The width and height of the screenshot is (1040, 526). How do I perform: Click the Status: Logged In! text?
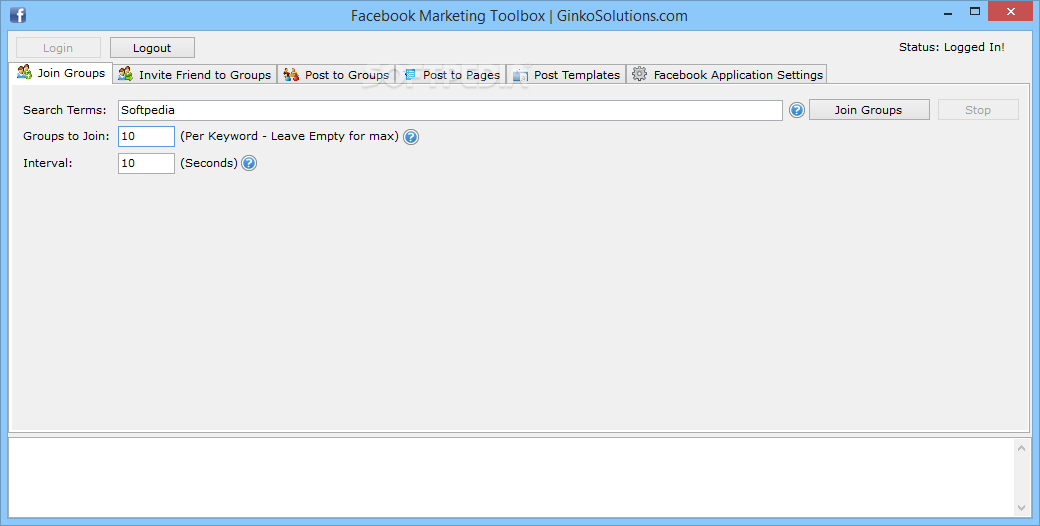(x=952, y=47)
